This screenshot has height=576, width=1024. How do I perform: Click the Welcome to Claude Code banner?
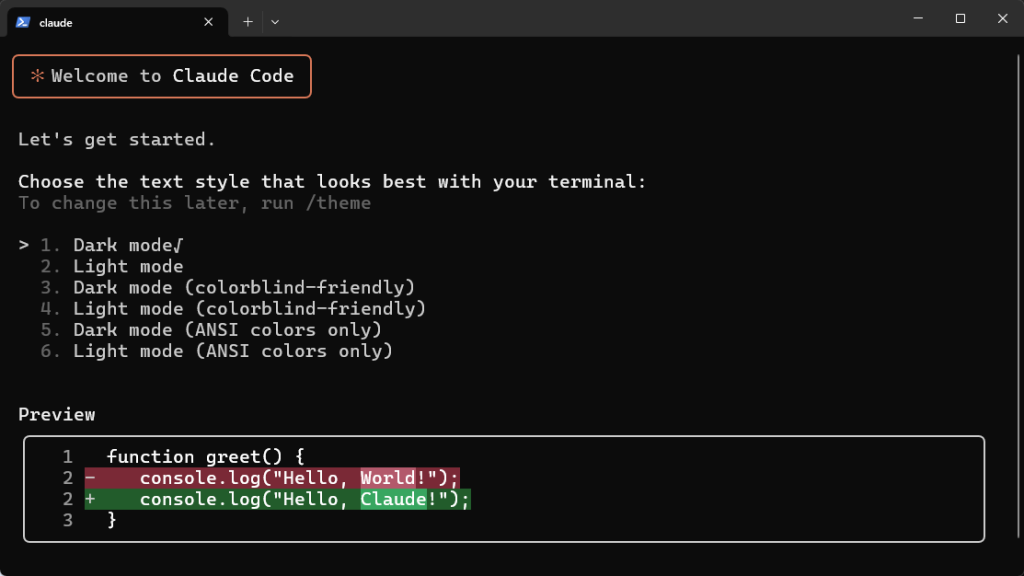[162, 76]
